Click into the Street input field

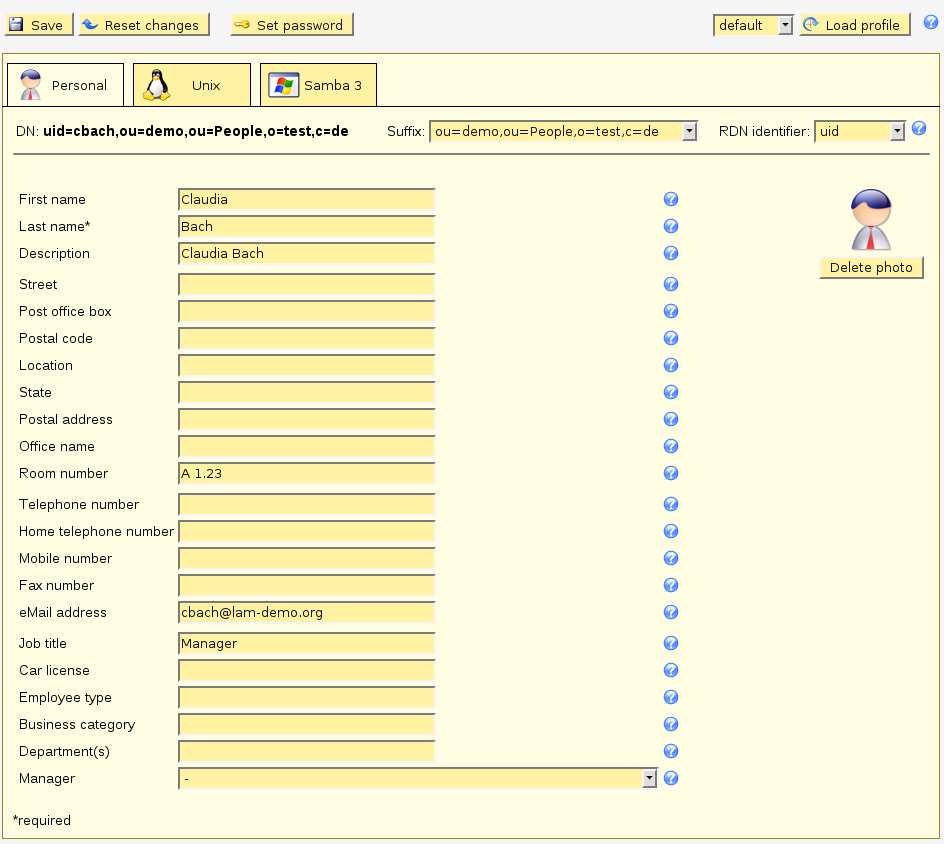[x=306, y=285]
